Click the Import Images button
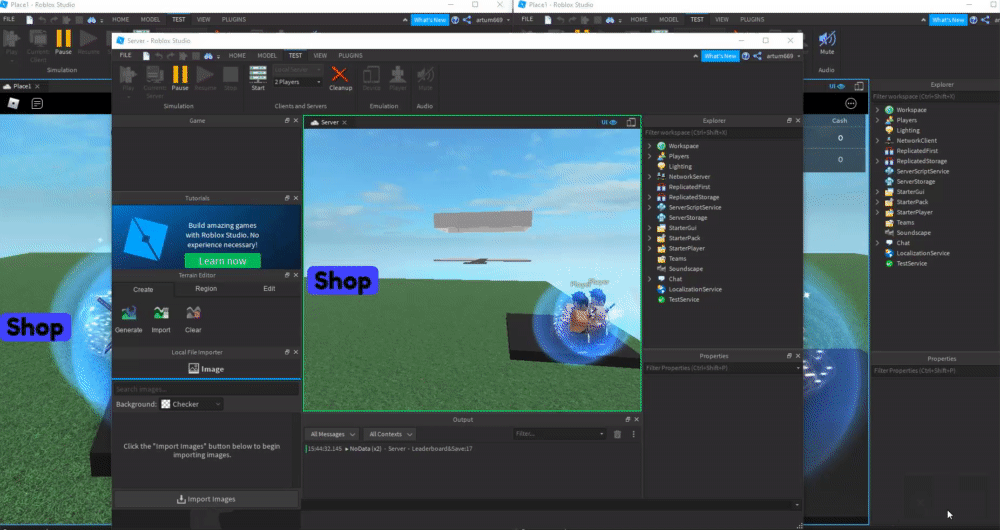 (206, 499)
